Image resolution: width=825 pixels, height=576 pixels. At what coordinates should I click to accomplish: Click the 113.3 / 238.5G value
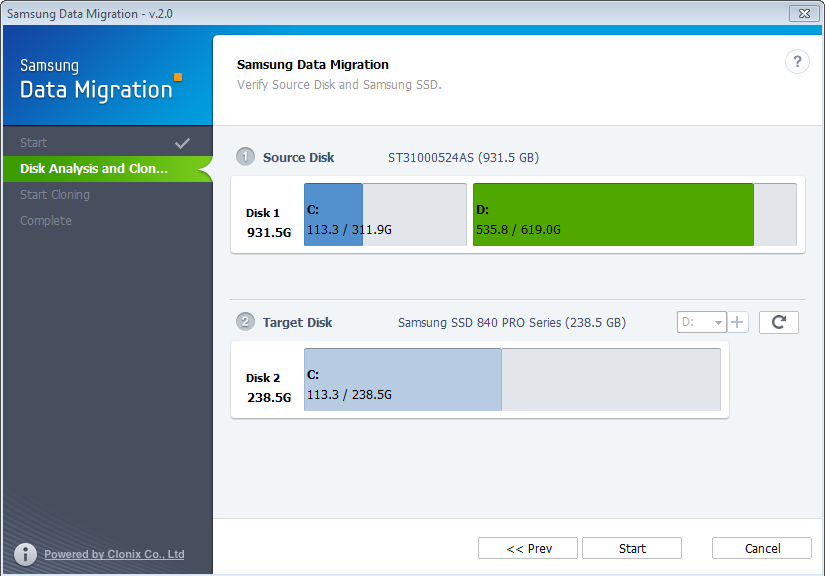(x=349, y=395)
